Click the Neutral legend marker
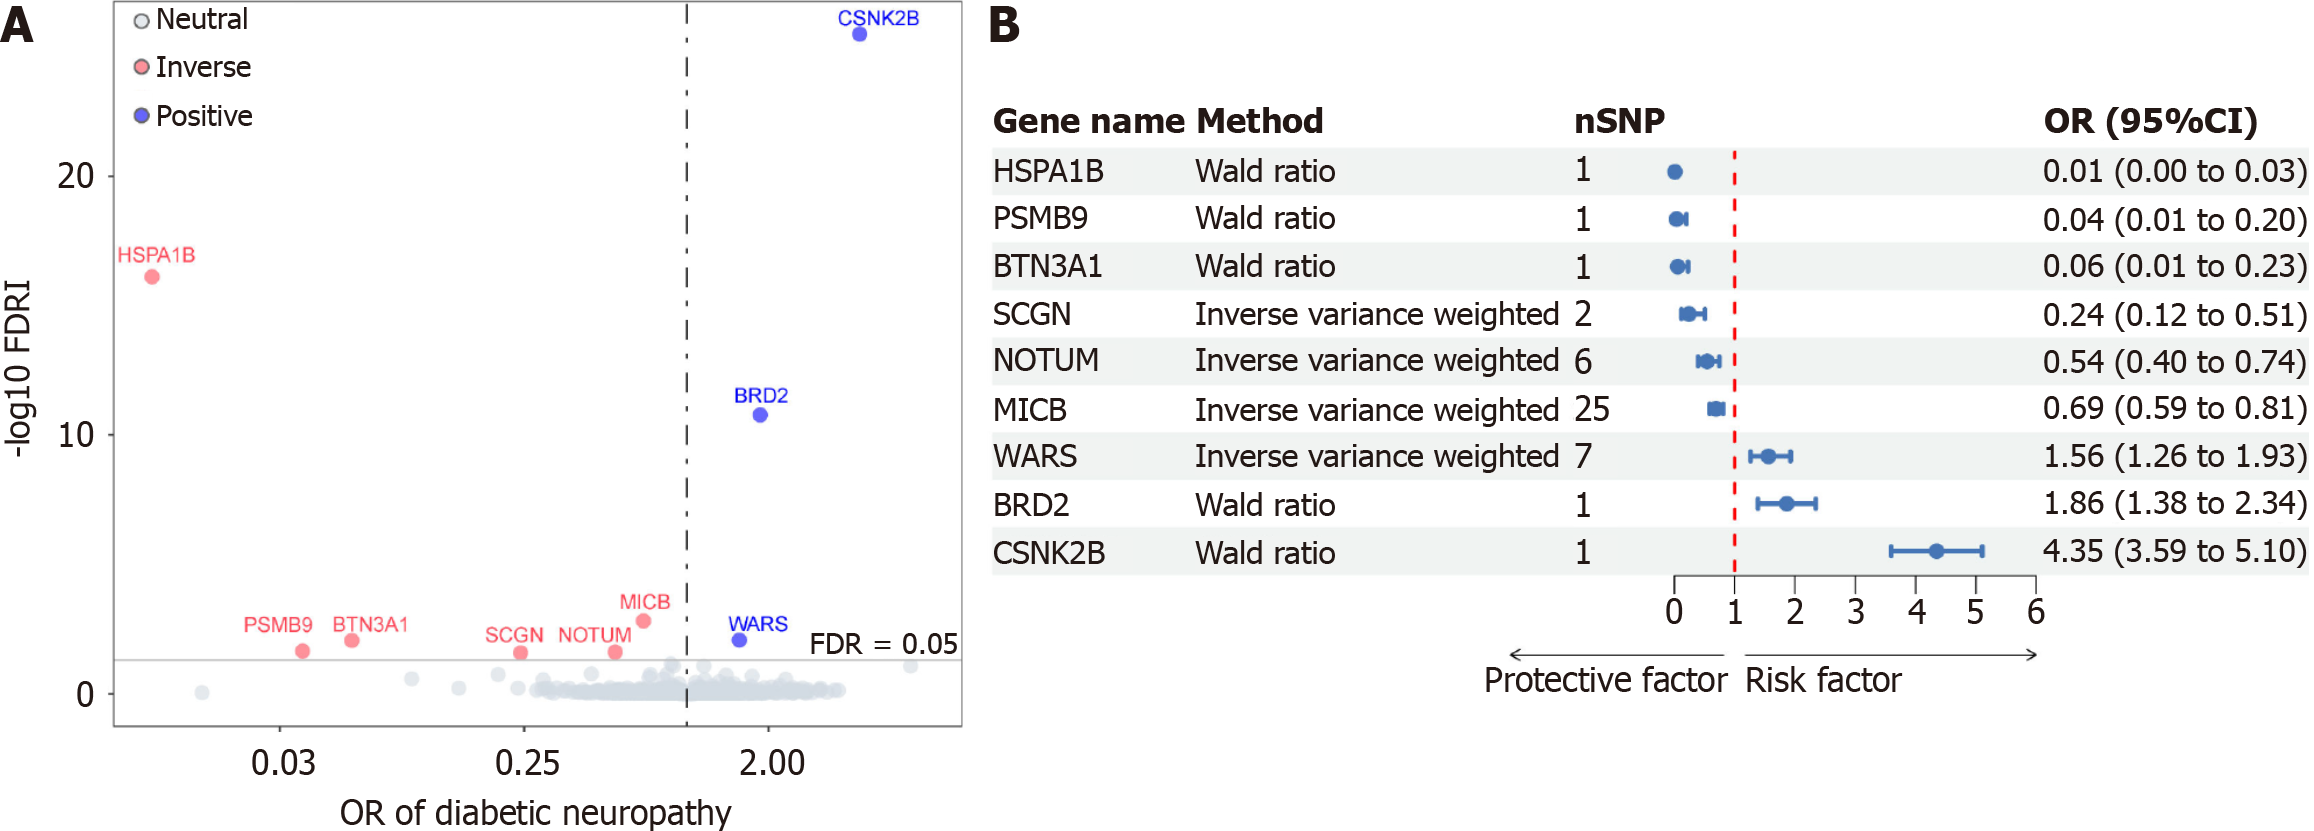The width and height of the screenshot is (2314, 831). 142,21
